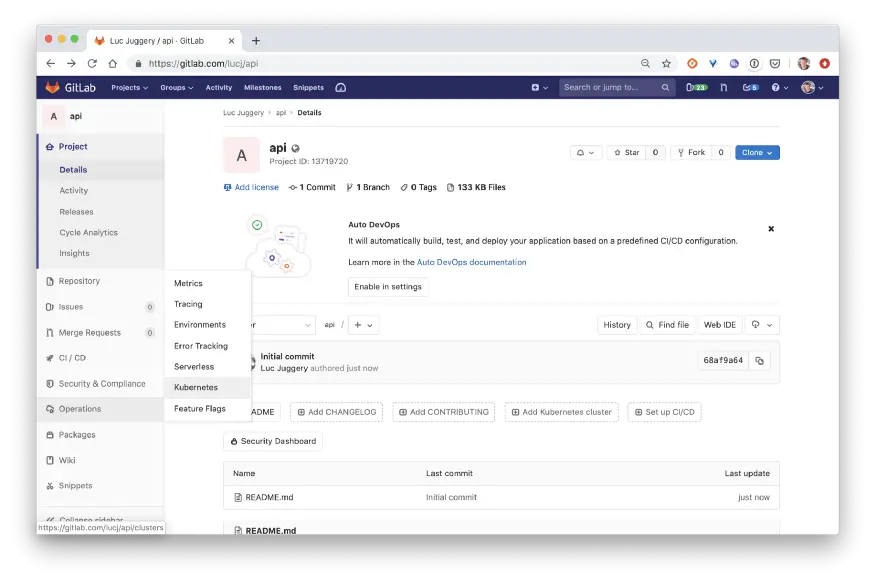Screen dimensions: 875x582
Task: Star the api project
Action: (626, 152)
